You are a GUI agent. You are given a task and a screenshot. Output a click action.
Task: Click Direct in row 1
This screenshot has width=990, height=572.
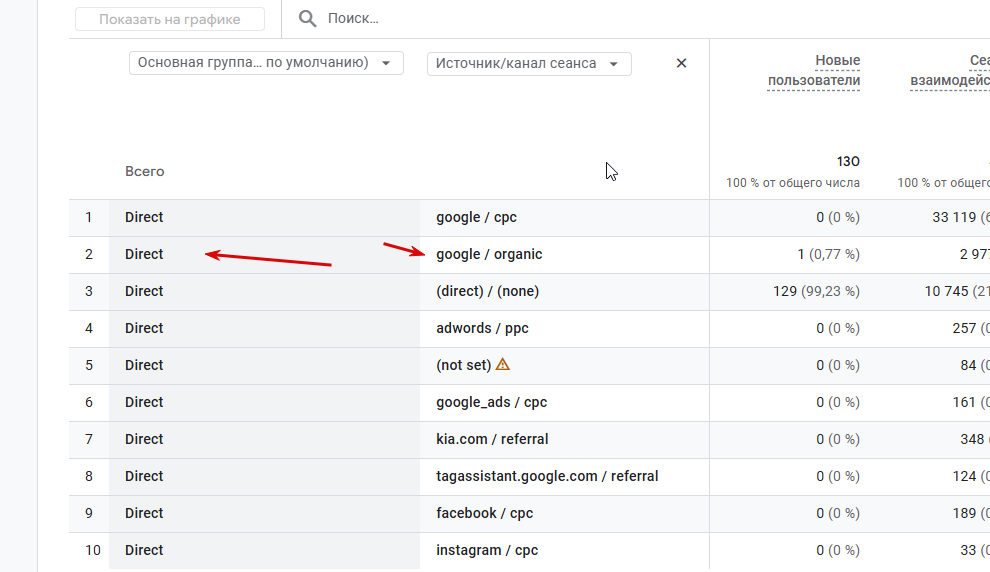(x=144, y=217)
